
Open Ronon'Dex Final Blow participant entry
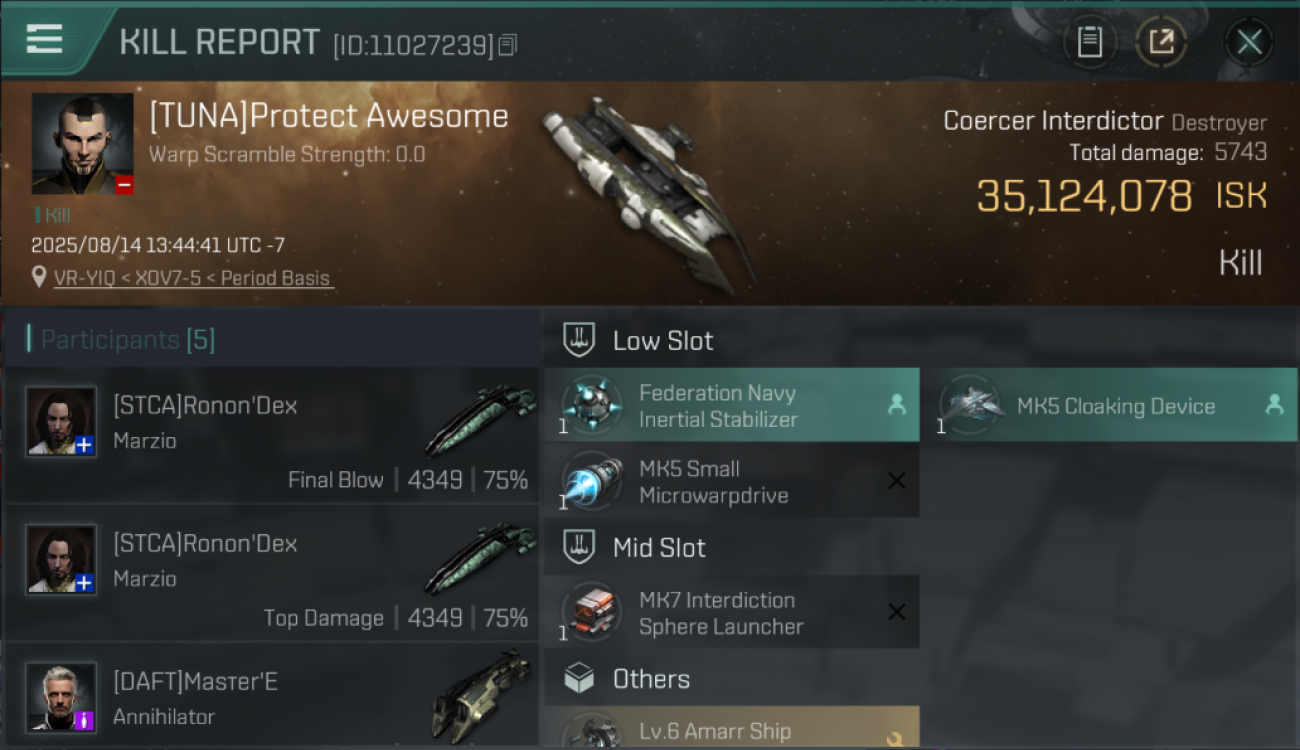[x=272, y=435]
